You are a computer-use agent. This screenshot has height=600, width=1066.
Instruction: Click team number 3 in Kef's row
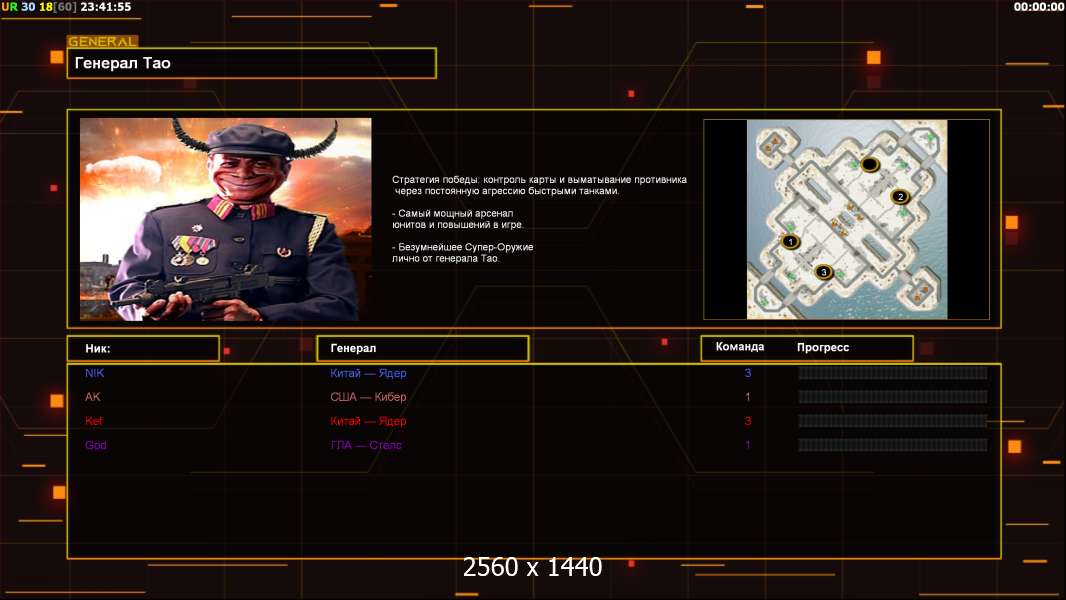tap(748, 421)
